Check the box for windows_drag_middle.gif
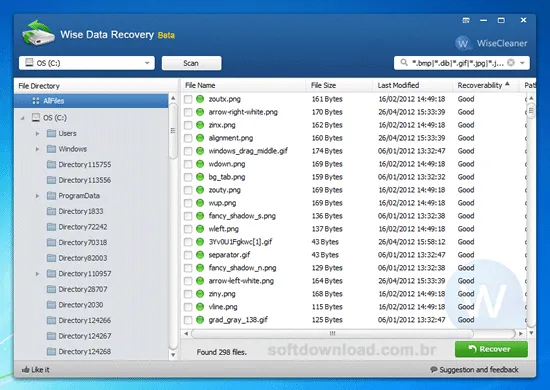Image resolution: width=550 pixels, height=390 pixels. coord(188,151)
